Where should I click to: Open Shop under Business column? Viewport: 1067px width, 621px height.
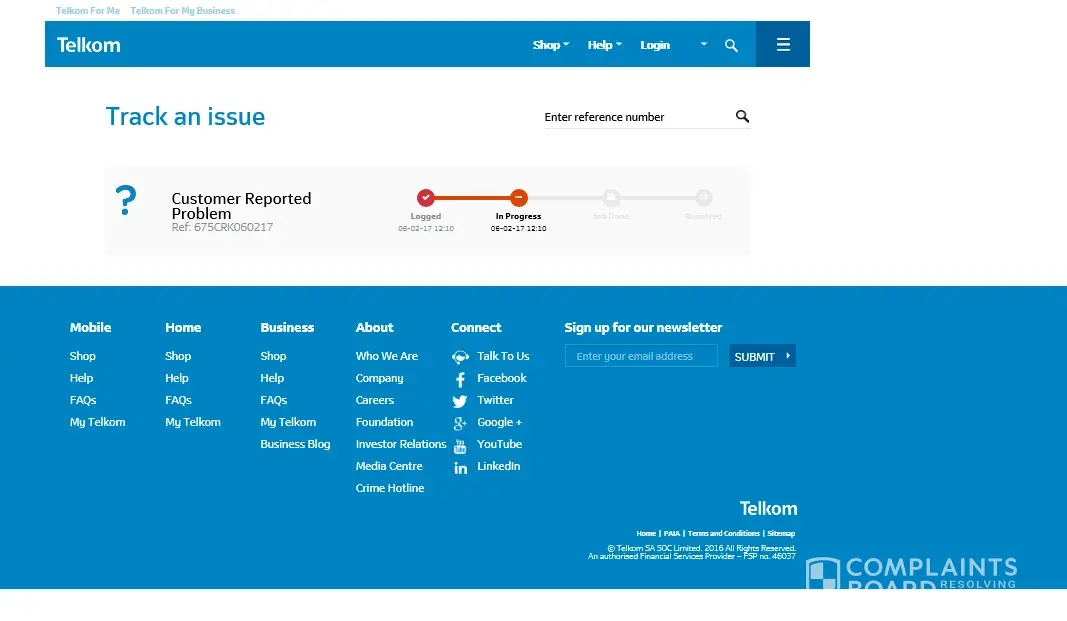point(273,356)
